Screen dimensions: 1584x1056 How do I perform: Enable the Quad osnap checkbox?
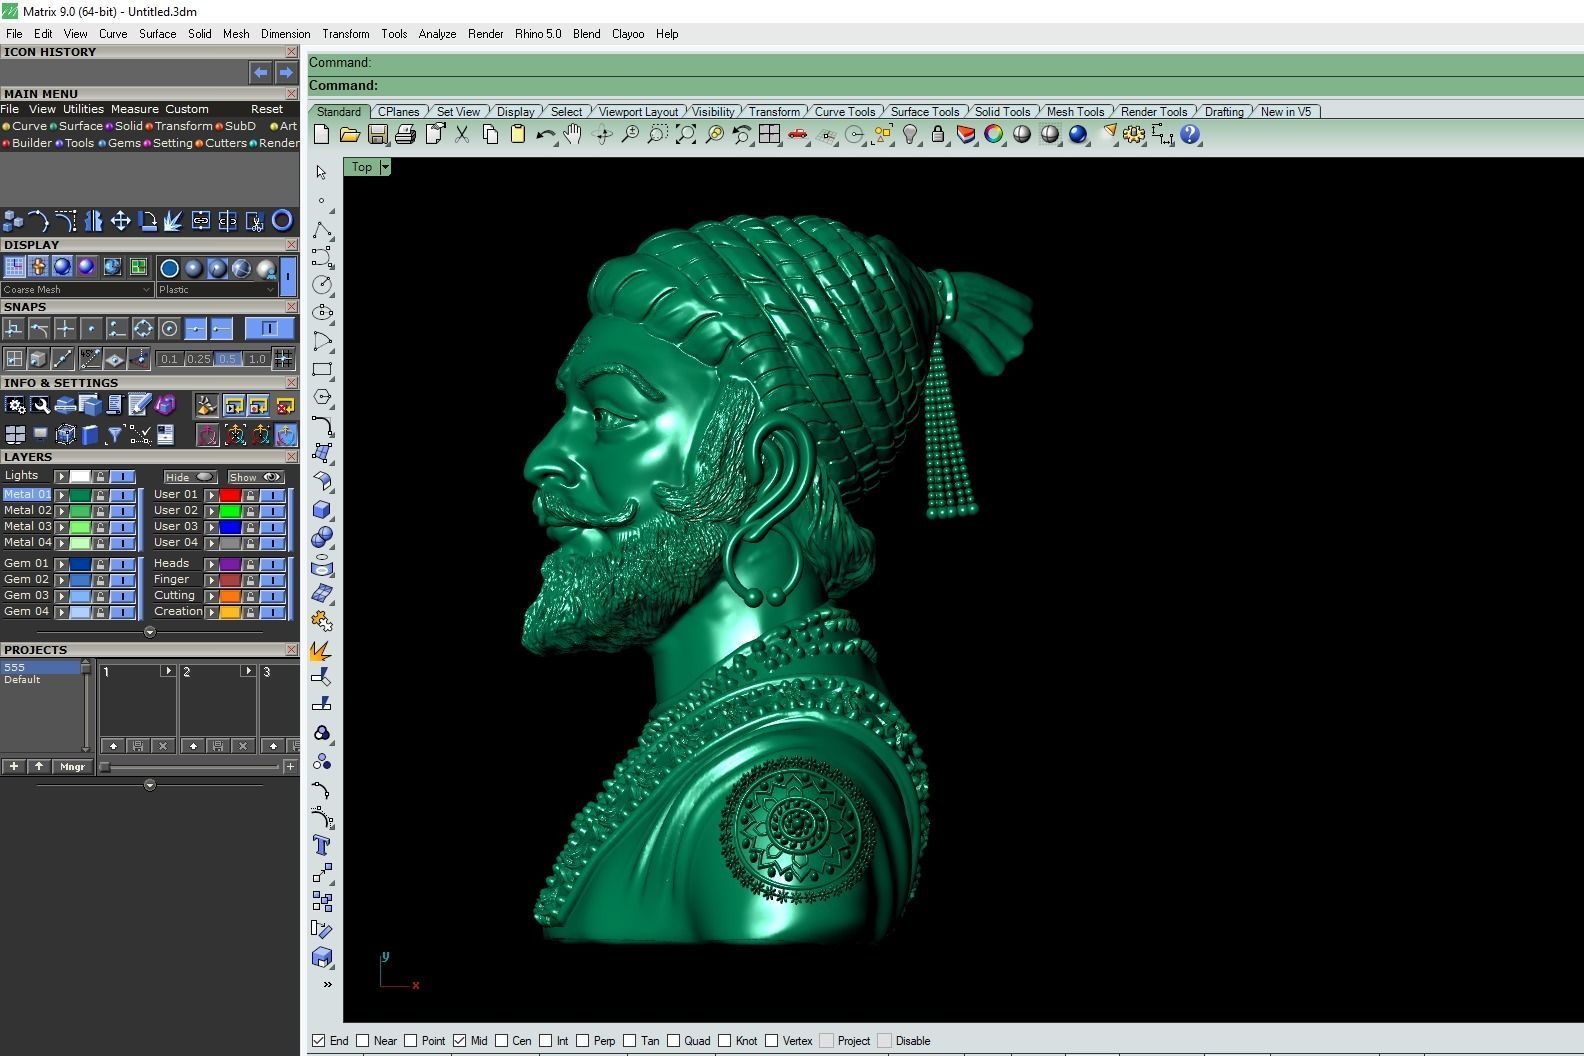(674, 1041)
